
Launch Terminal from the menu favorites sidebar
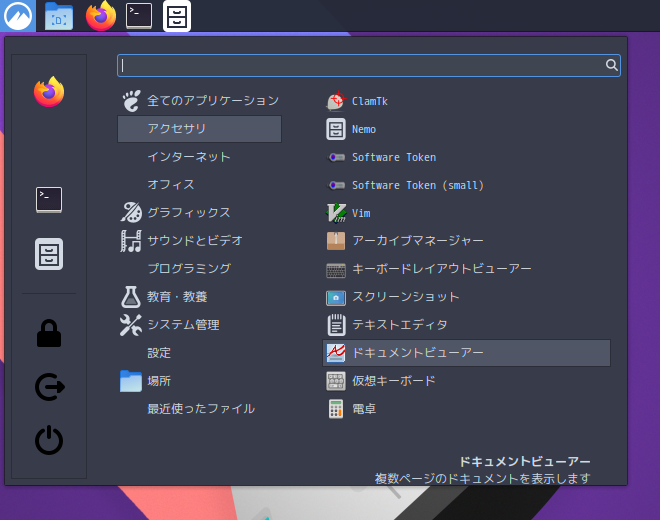click(x=49, y=200)
